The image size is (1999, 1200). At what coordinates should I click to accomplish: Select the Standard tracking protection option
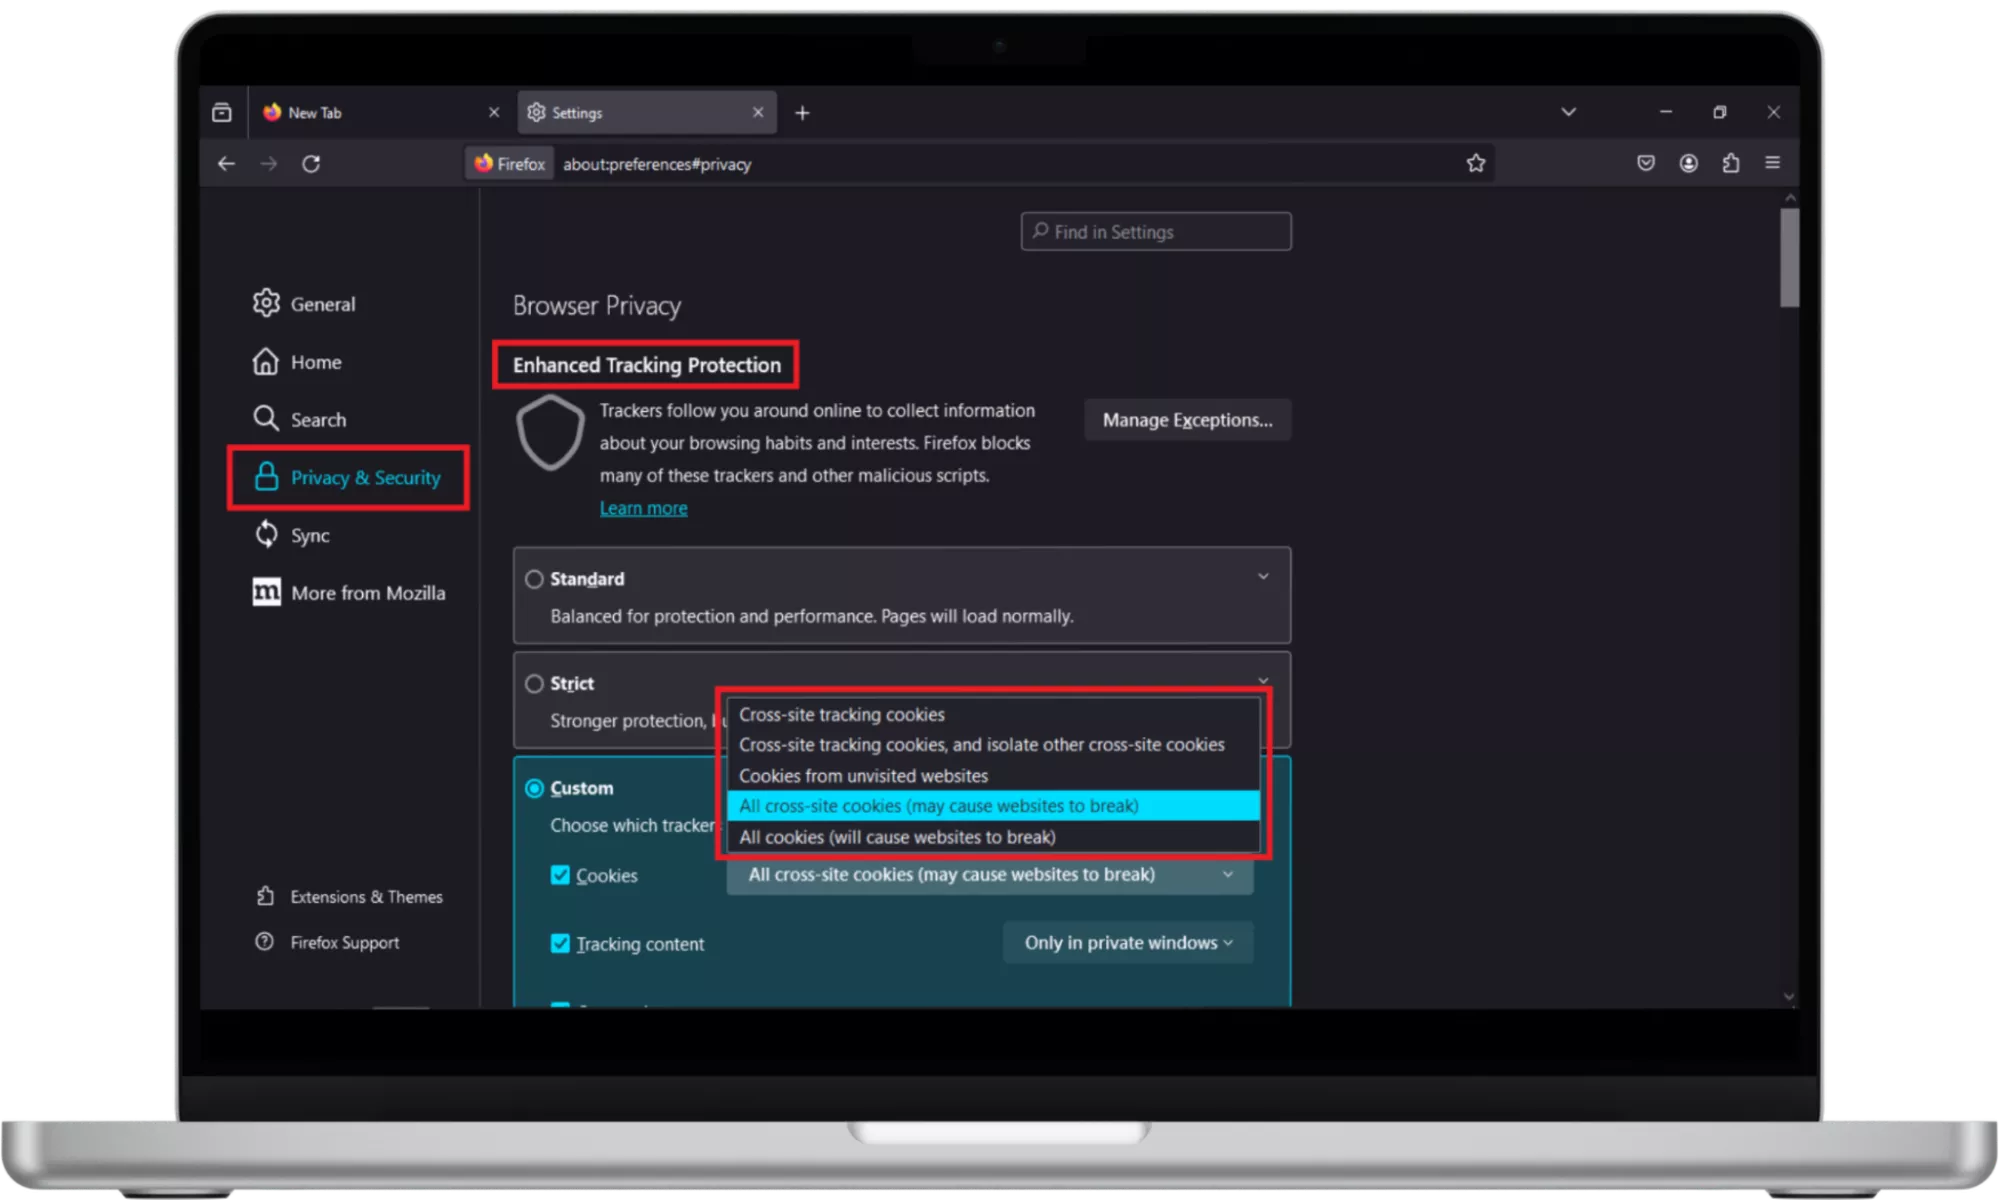[x=533, y=578]
